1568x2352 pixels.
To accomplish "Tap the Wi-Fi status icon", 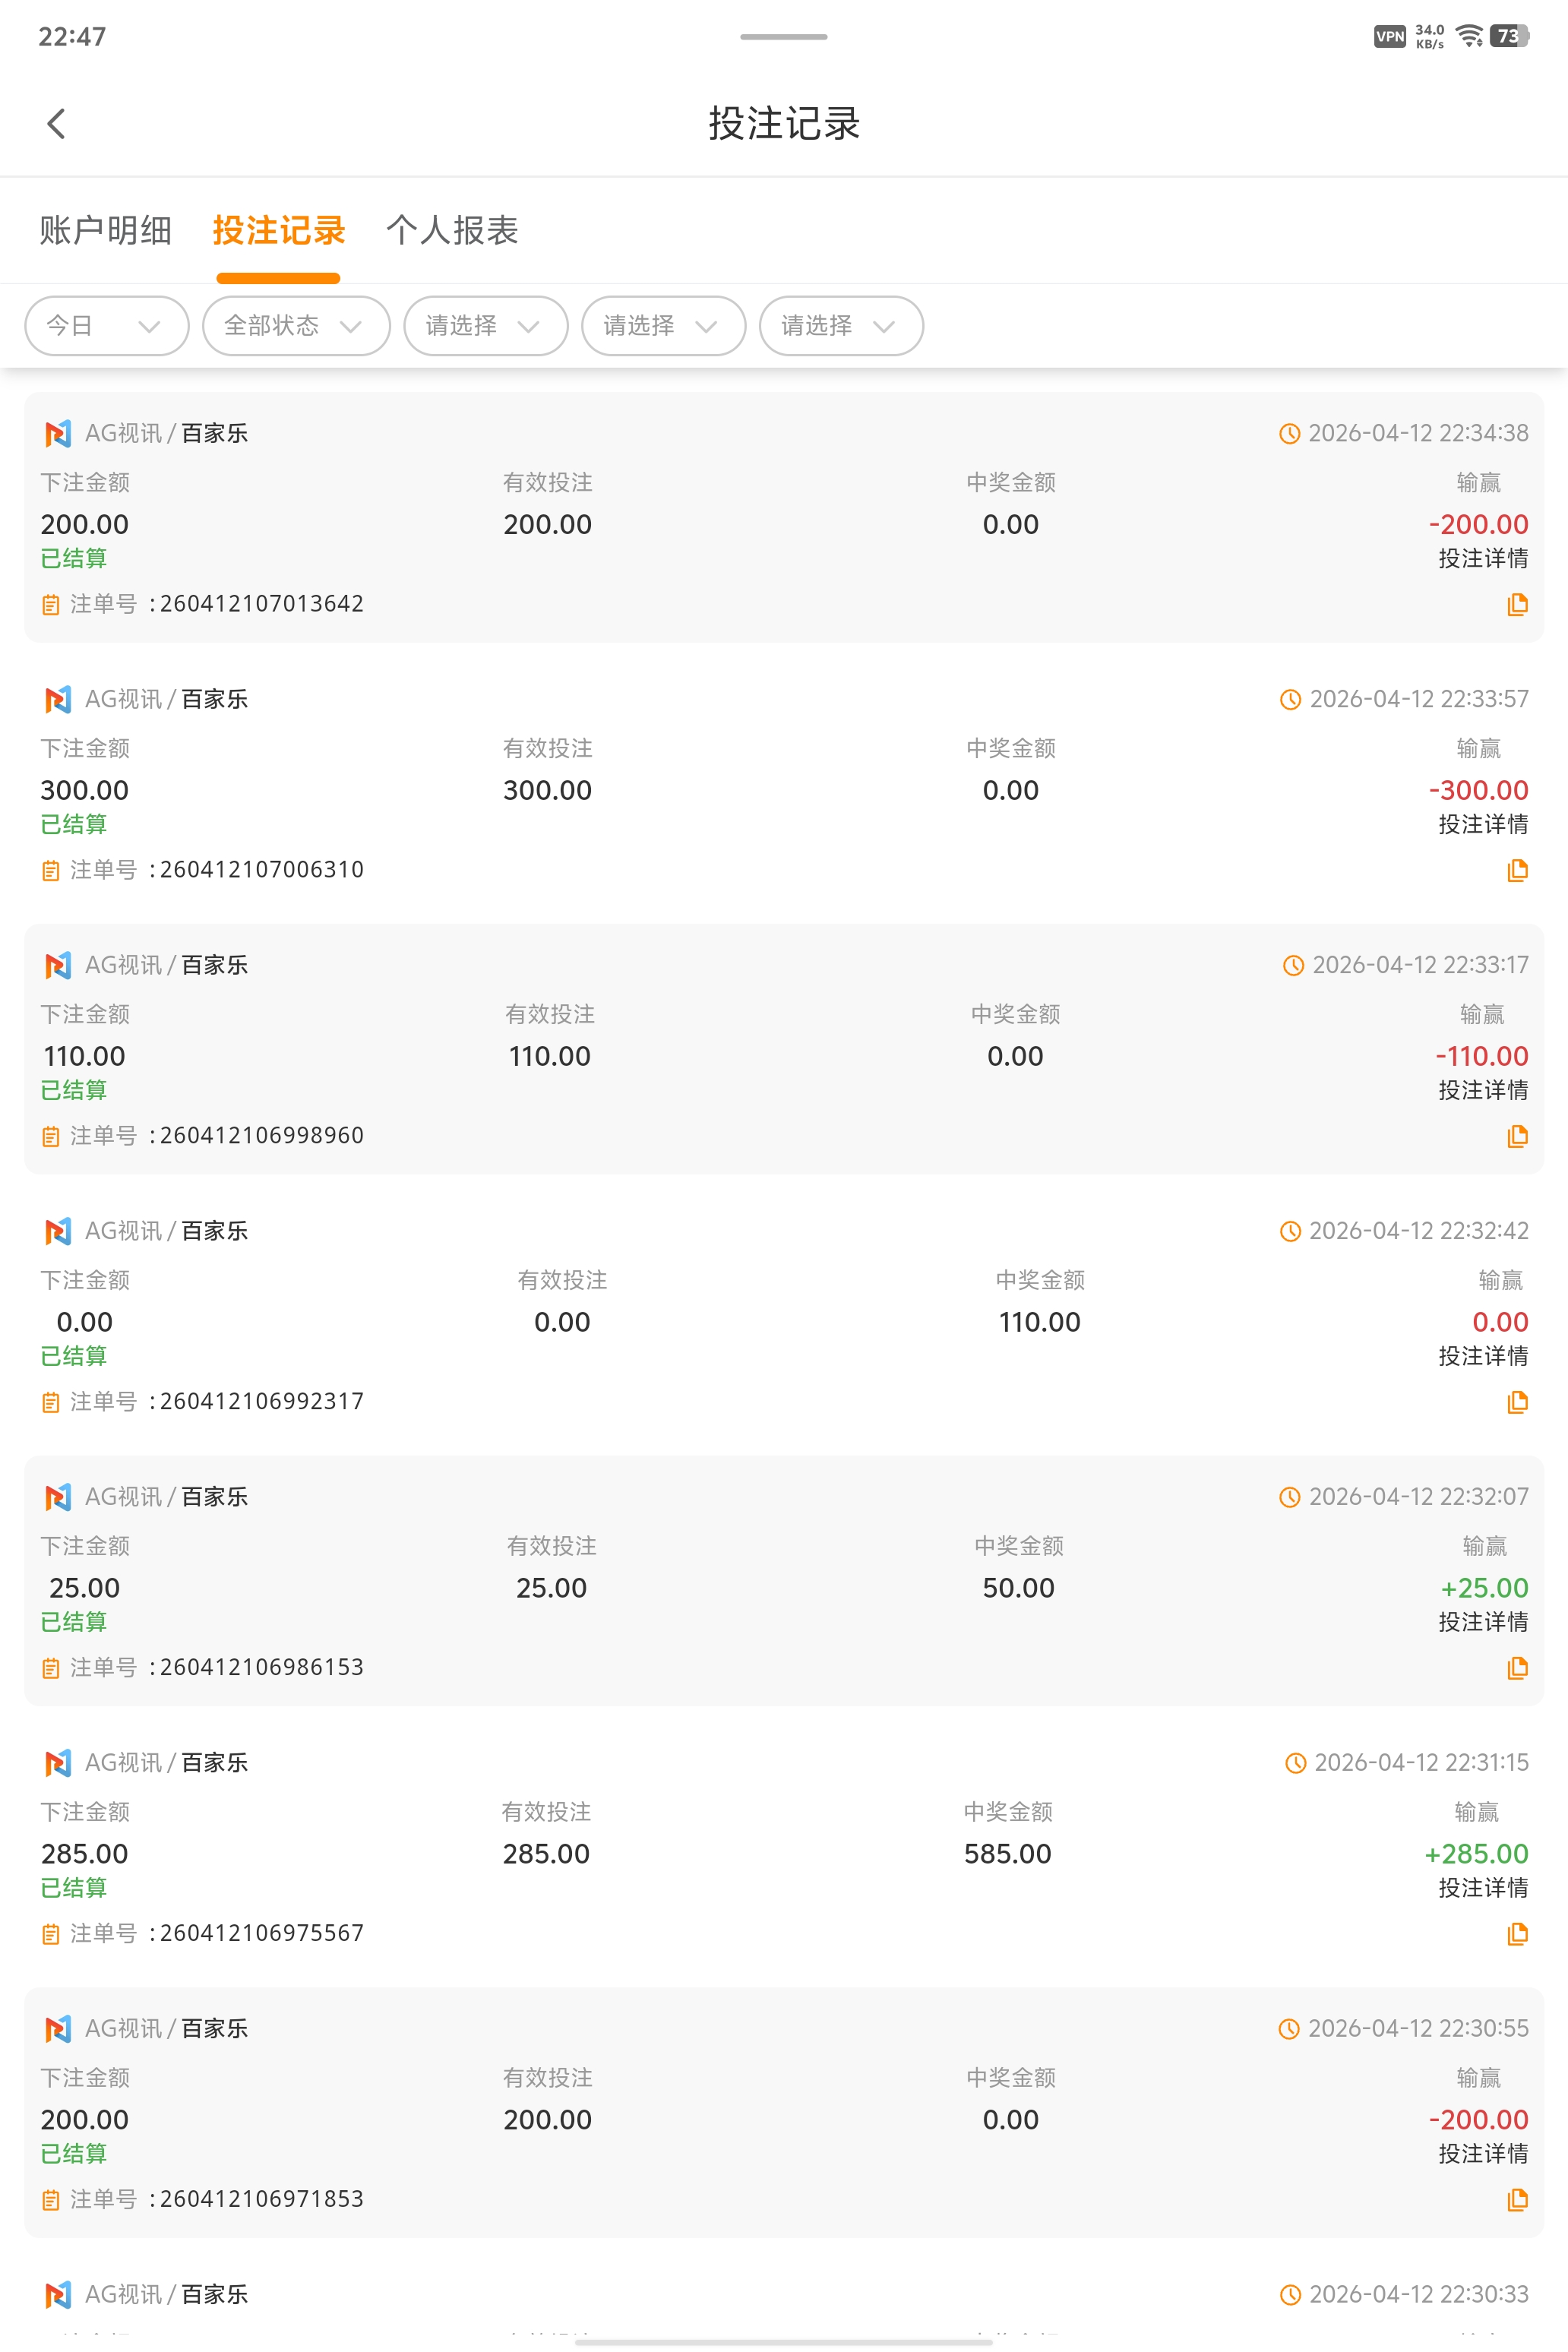I will tap(1468, 37).
